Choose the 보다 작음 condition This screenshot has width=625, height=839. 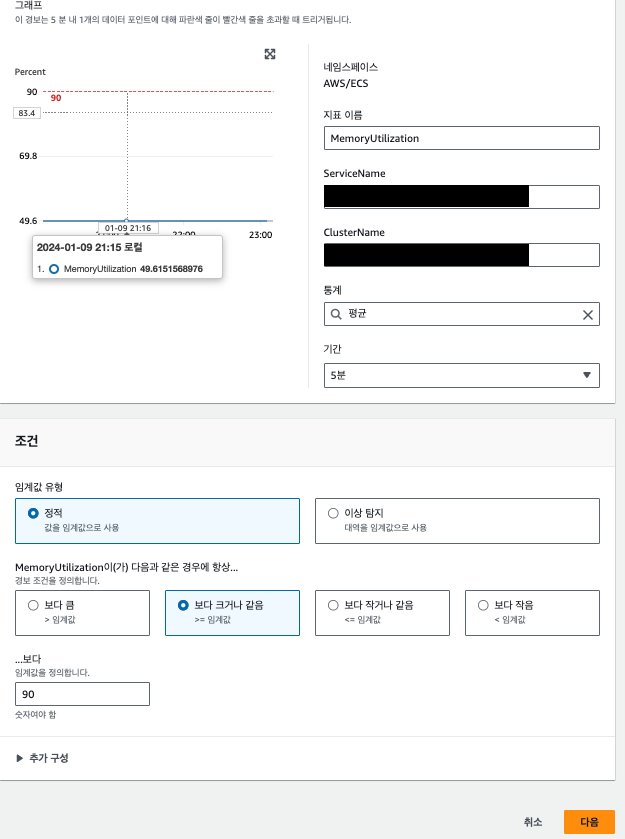pos(532,613)
